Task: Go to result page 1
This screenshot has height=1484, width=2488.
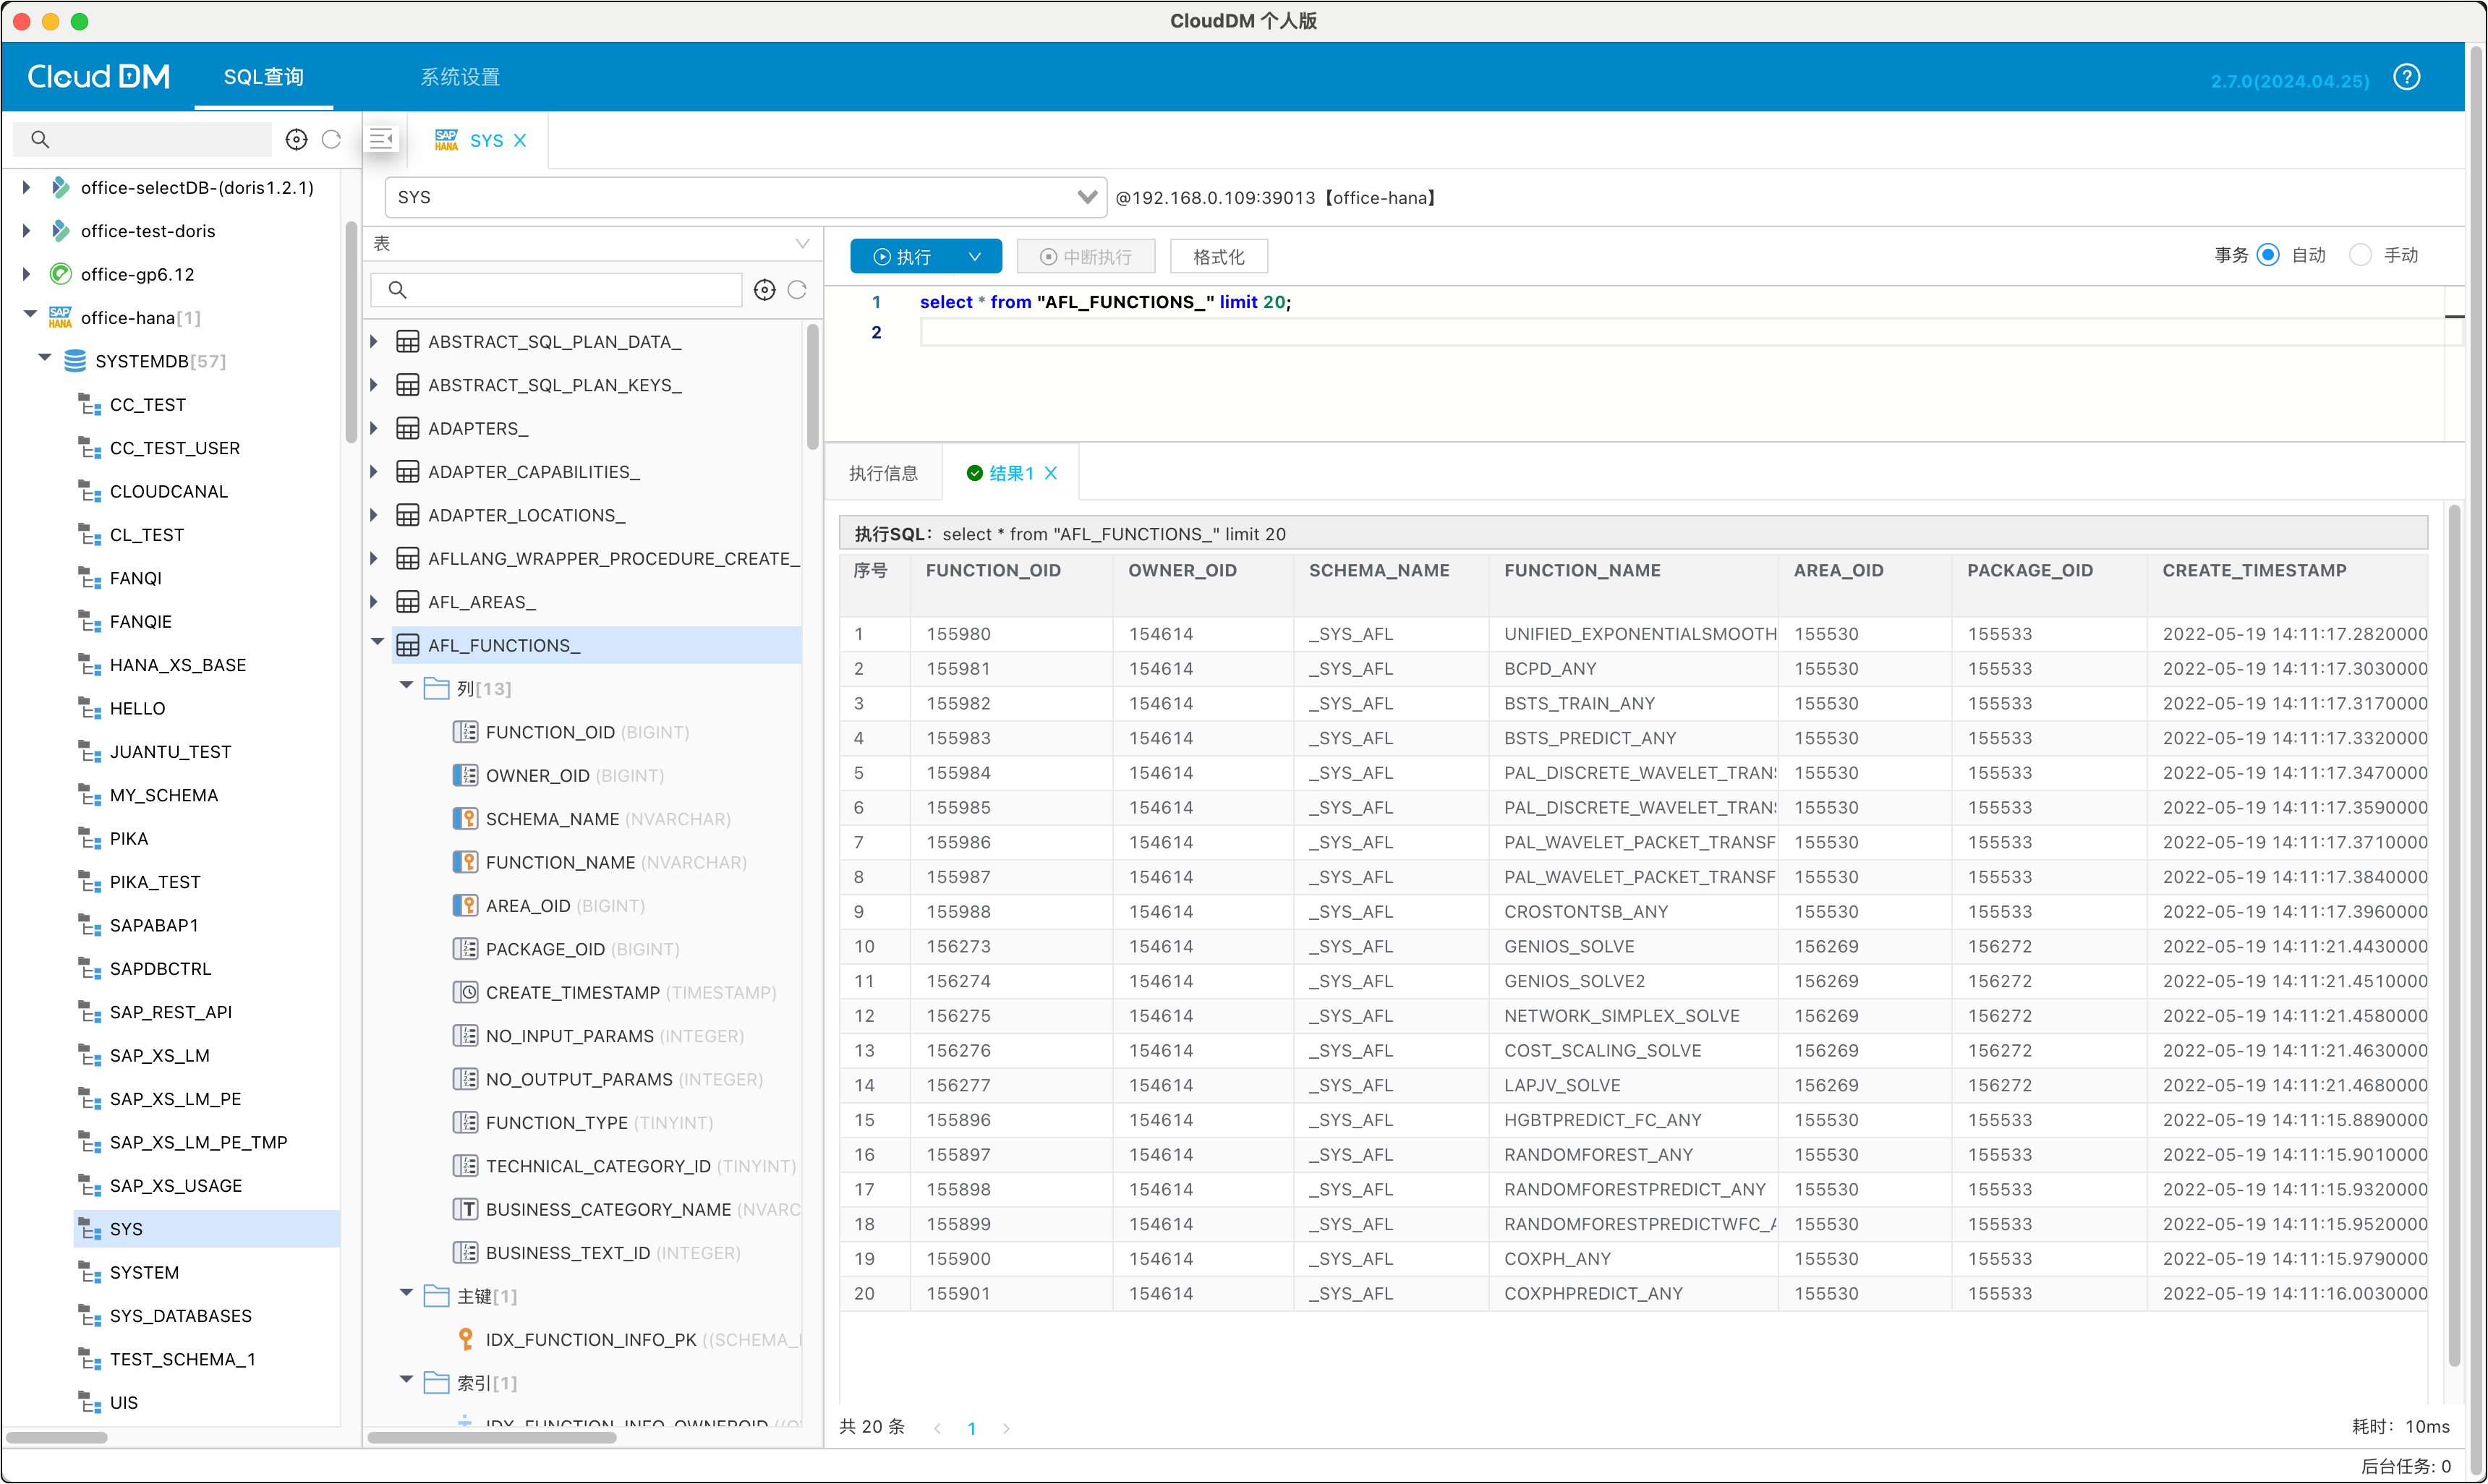Action: tap(972, 1429)
